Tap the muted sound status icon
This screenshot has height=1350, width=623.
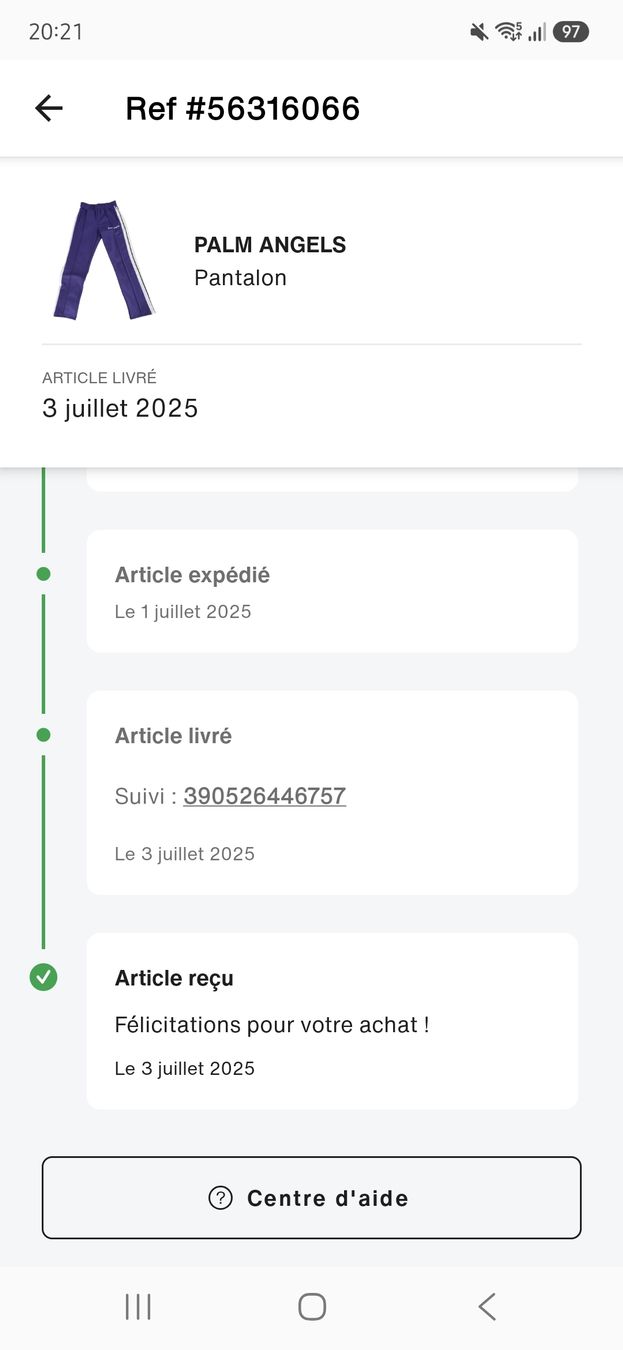pyautogui.click(x=479, y=32)
